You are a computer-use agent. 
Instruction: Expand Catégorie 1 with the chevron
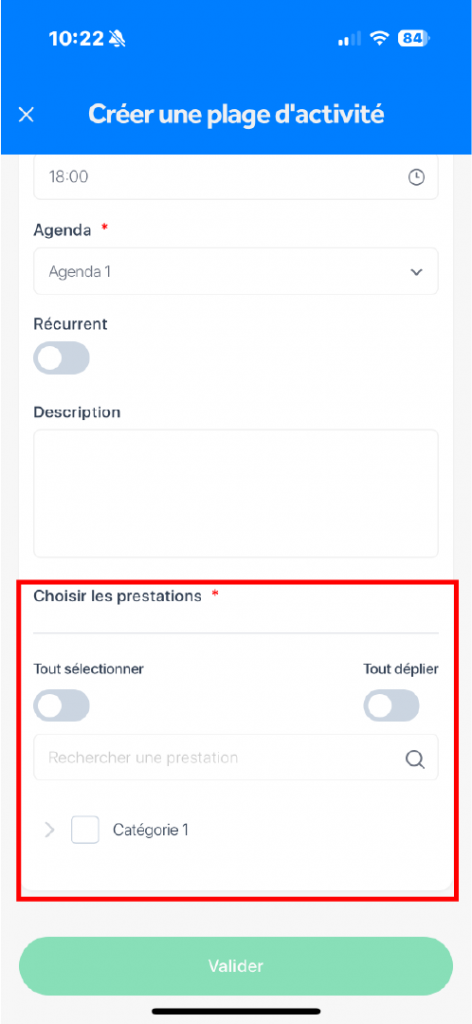tap(49, 830)
